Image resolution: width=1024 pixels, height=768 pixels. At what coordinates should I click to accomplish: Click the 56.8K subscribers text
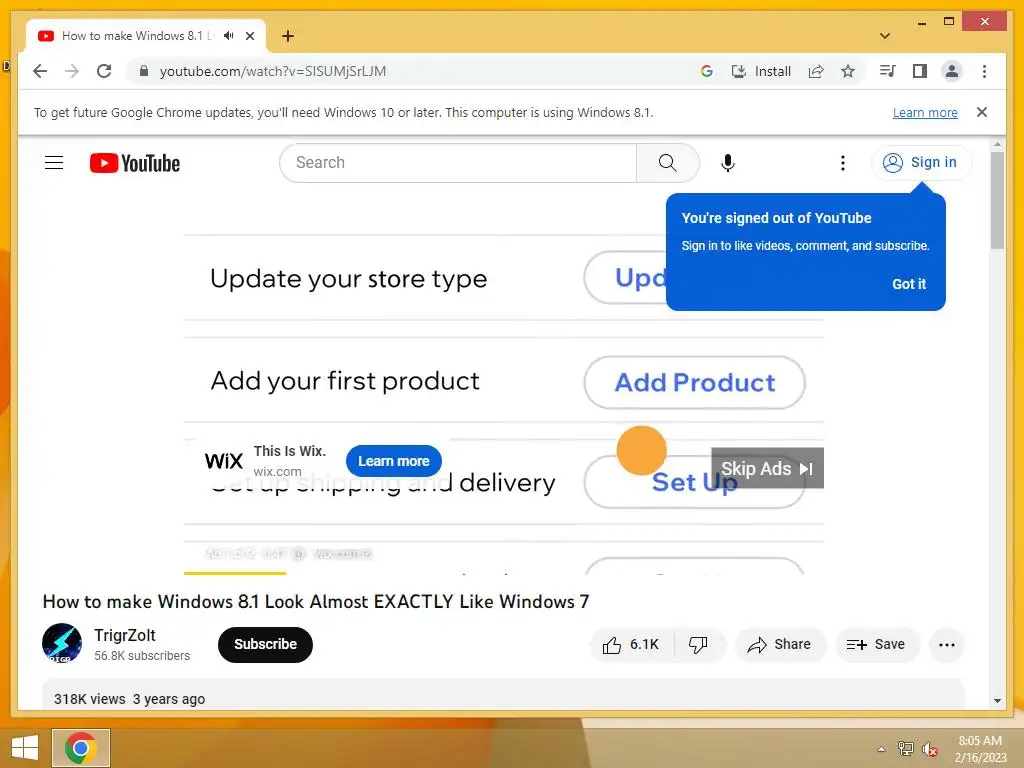click(x=142, y=656)
